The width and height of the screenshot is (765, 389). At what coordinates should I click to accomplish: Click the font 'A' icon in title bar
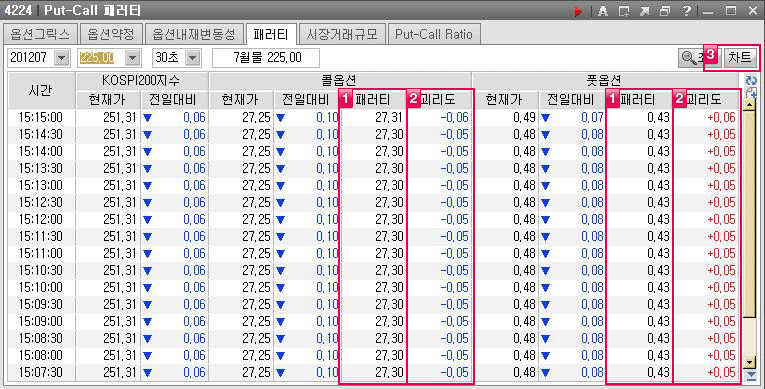click(603, 11)
